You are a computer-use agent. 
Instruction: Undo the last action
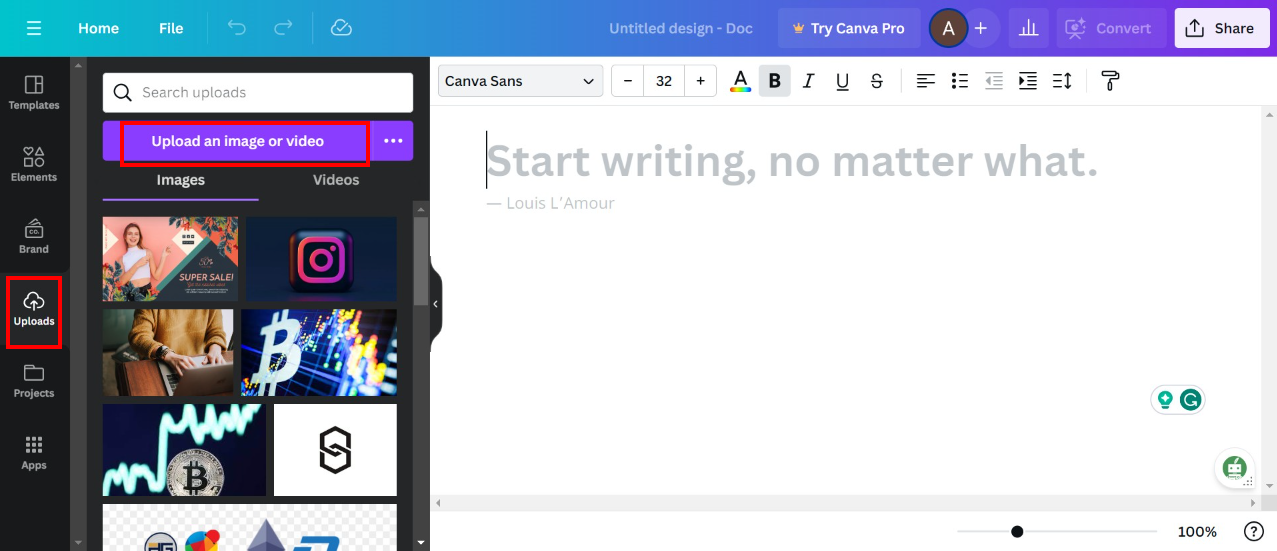[237, 28]
